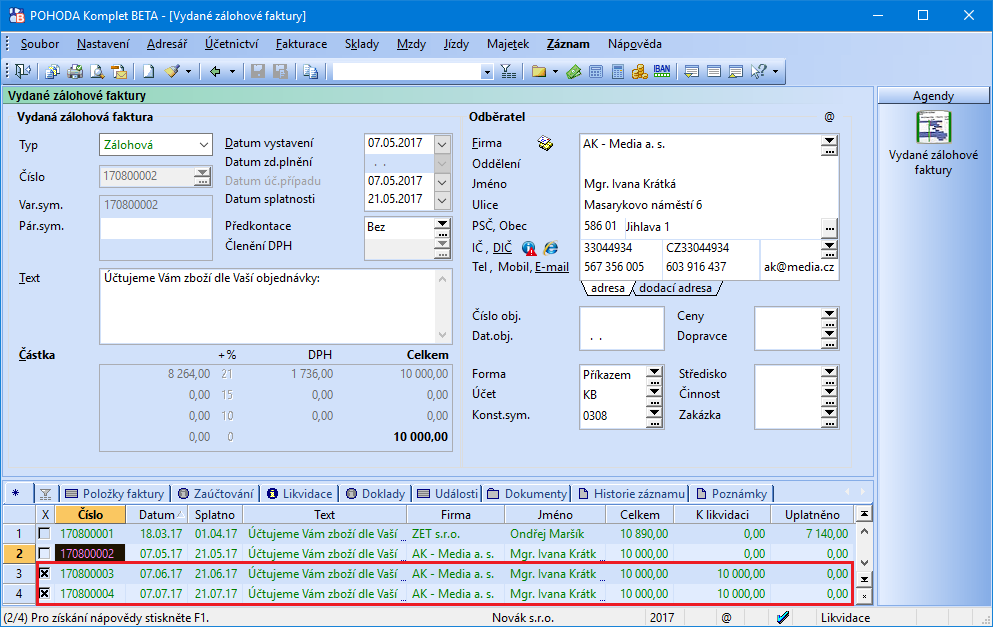The image size is (993, 627).
Task: Click the print printer icon in toolbar
Action: [x=75, y=72]
